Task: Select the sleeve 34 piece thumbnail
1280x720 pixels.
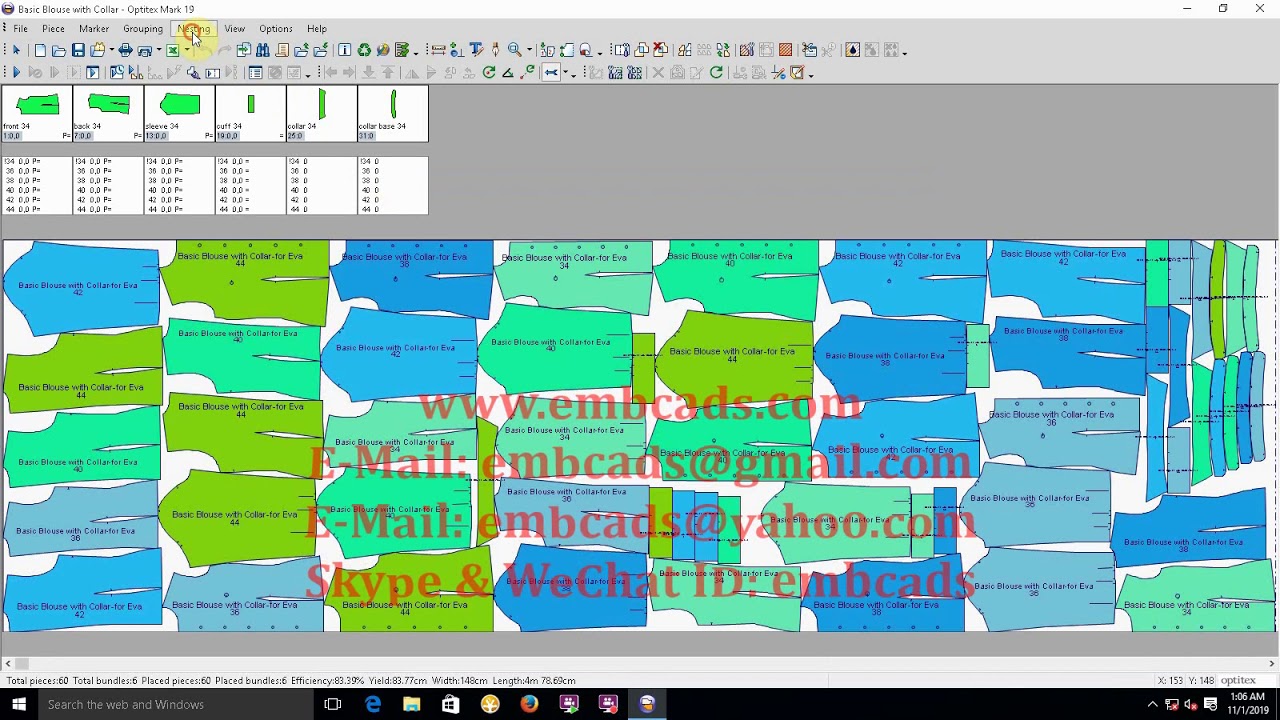Action: click(179, 113)
